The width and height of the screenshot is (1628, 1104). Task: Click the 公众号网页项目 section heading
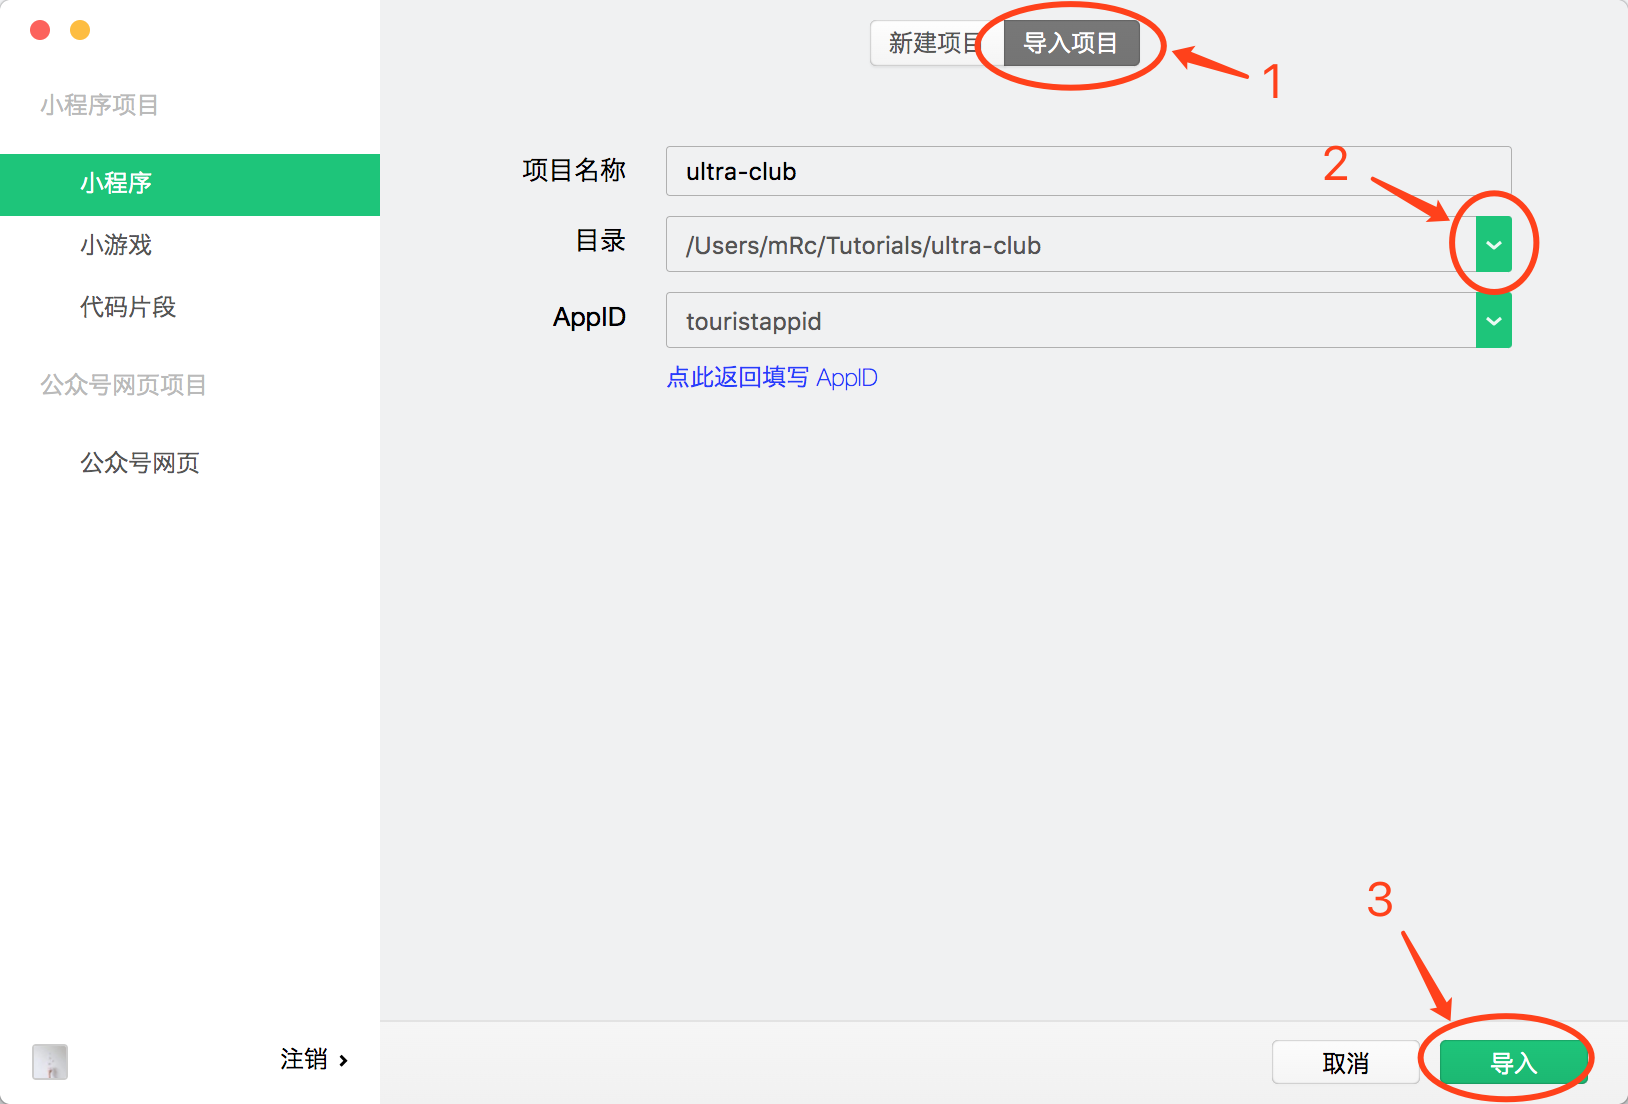123,385
